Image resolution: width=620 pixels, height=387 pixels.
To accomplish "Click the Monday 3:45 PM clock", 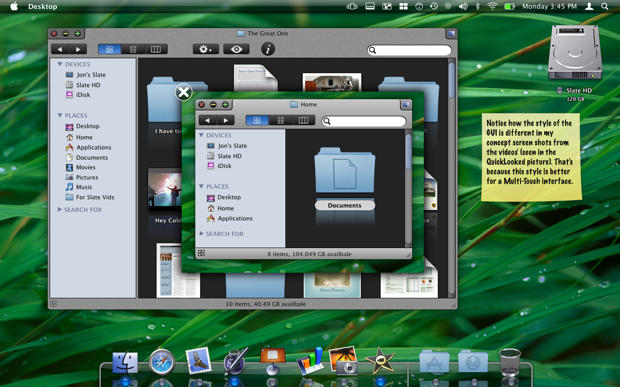I will click(x=549, y=6).
